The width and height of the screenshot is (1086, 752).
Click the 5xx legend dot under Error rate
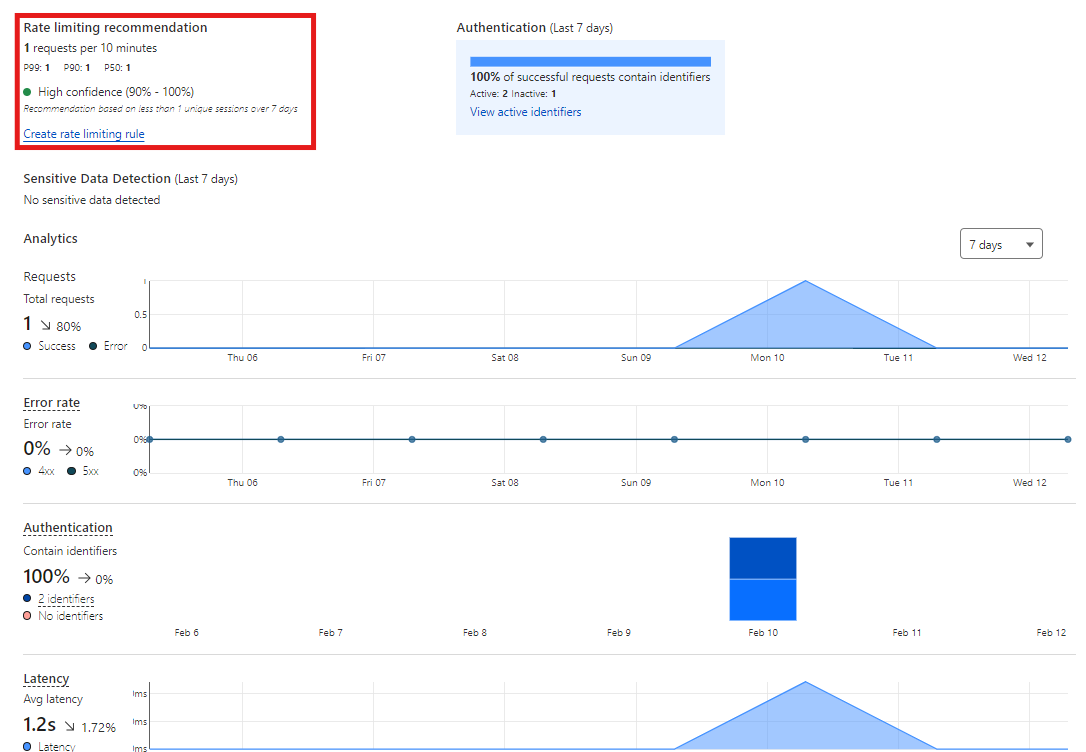point(72,471)
